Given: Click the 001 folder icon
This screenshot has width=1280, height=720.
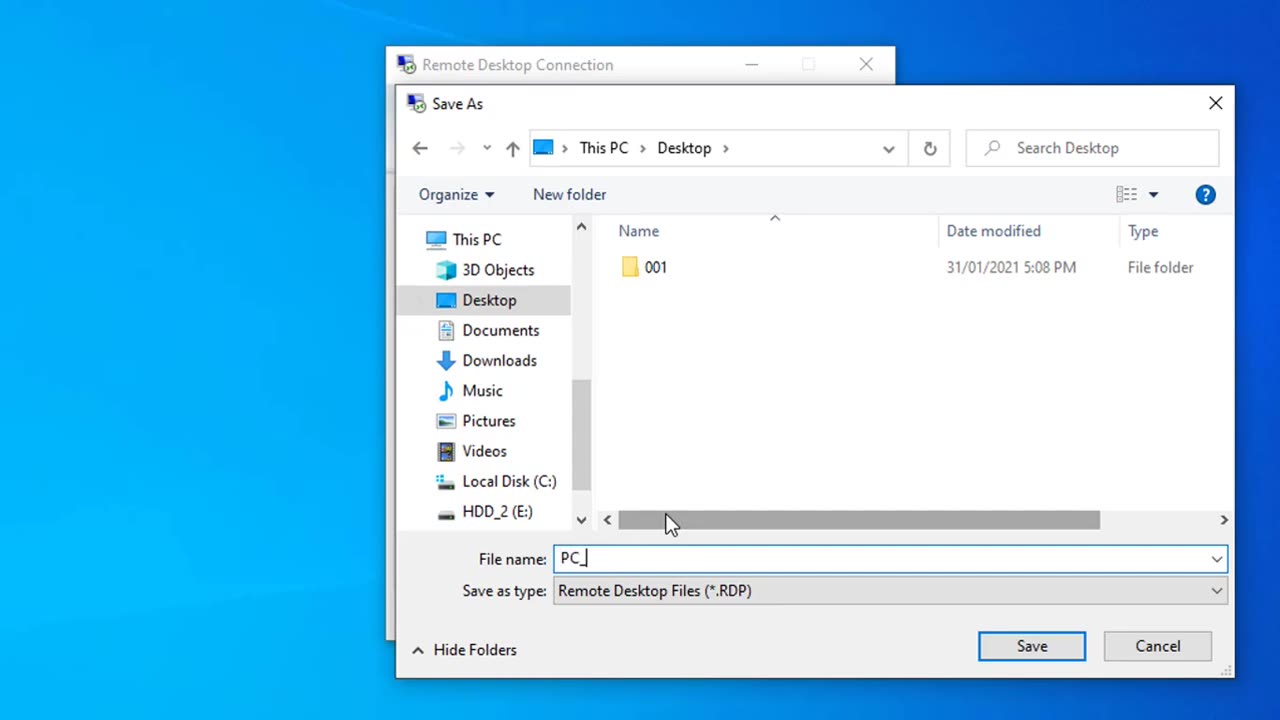Looking at the screenshot, I should coord(629,267).
